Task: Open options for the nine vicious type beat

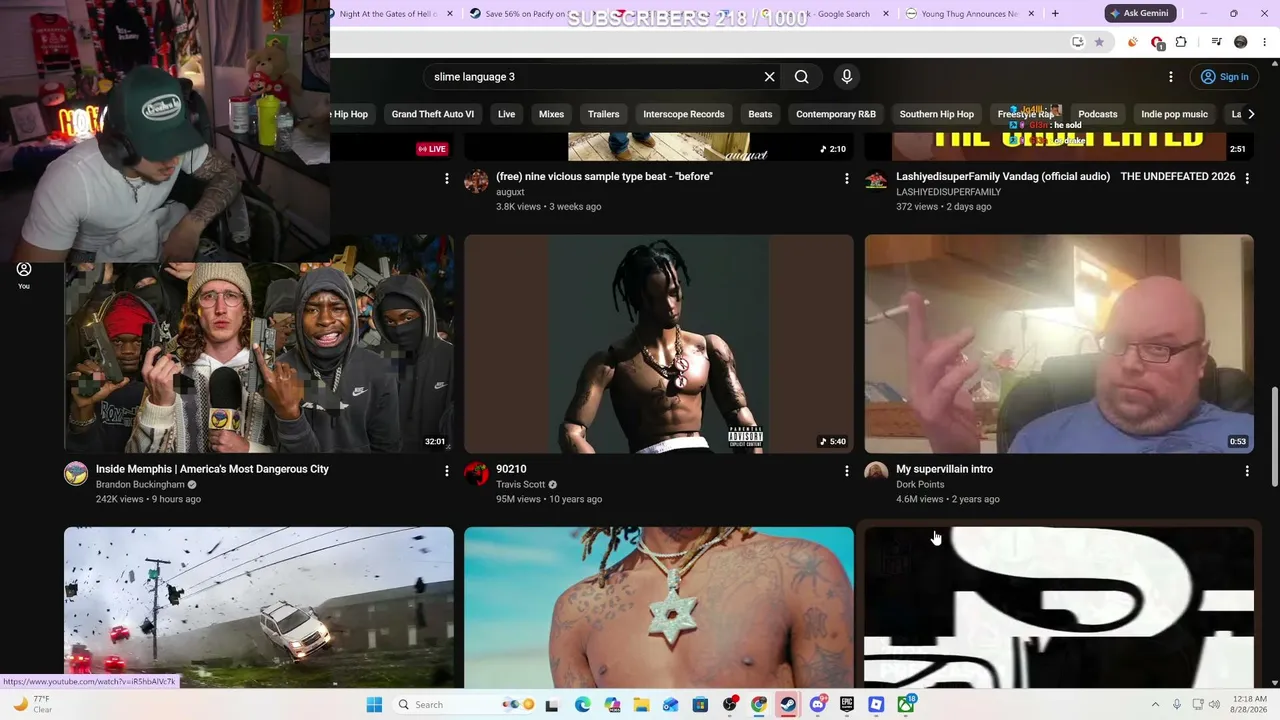Action: point(847,178)
